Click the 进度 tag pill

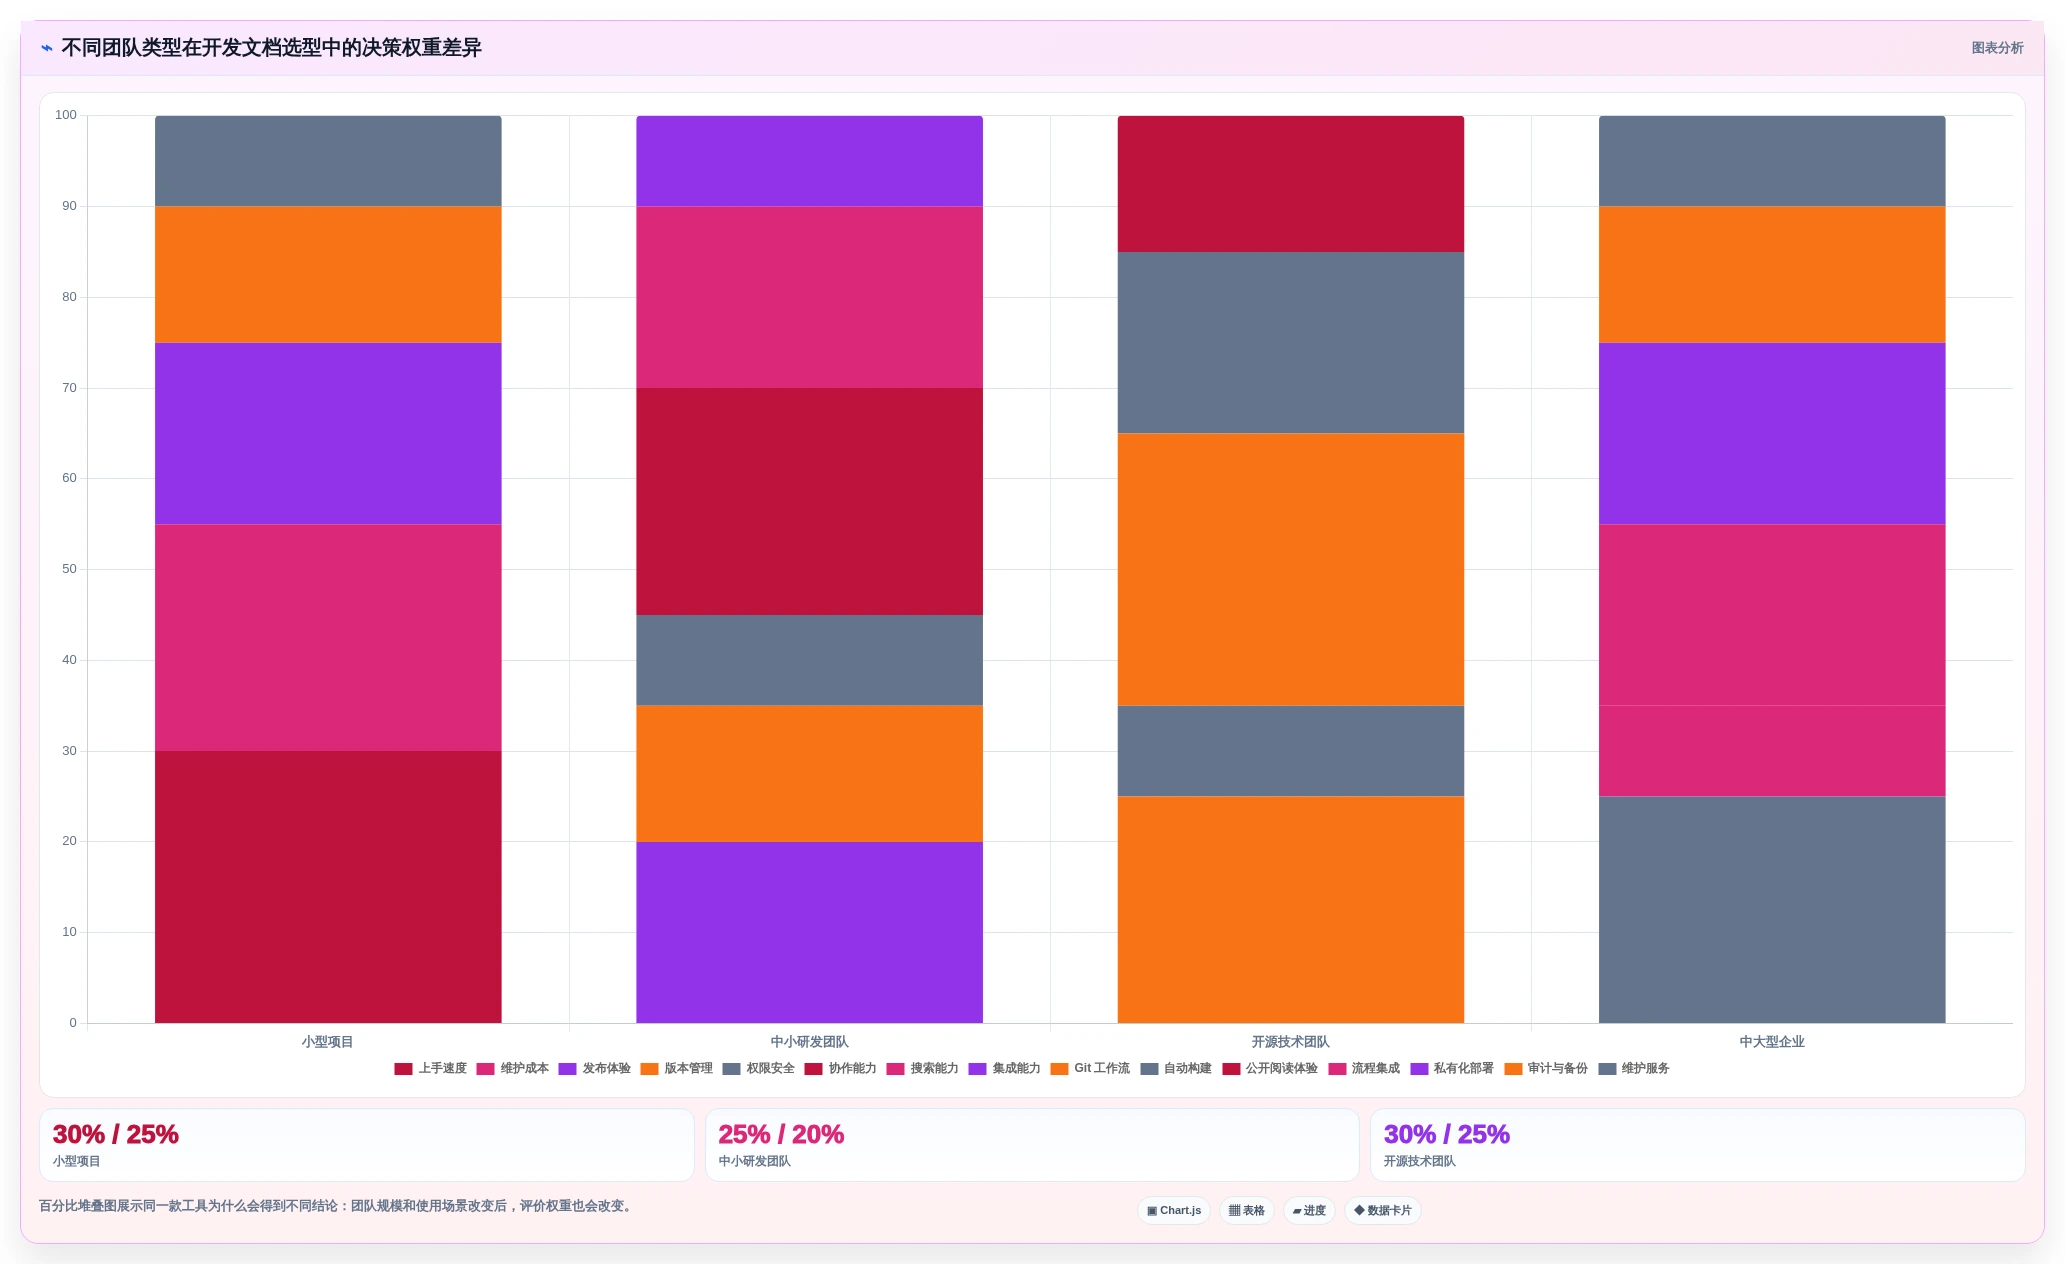point(1309,1211)
